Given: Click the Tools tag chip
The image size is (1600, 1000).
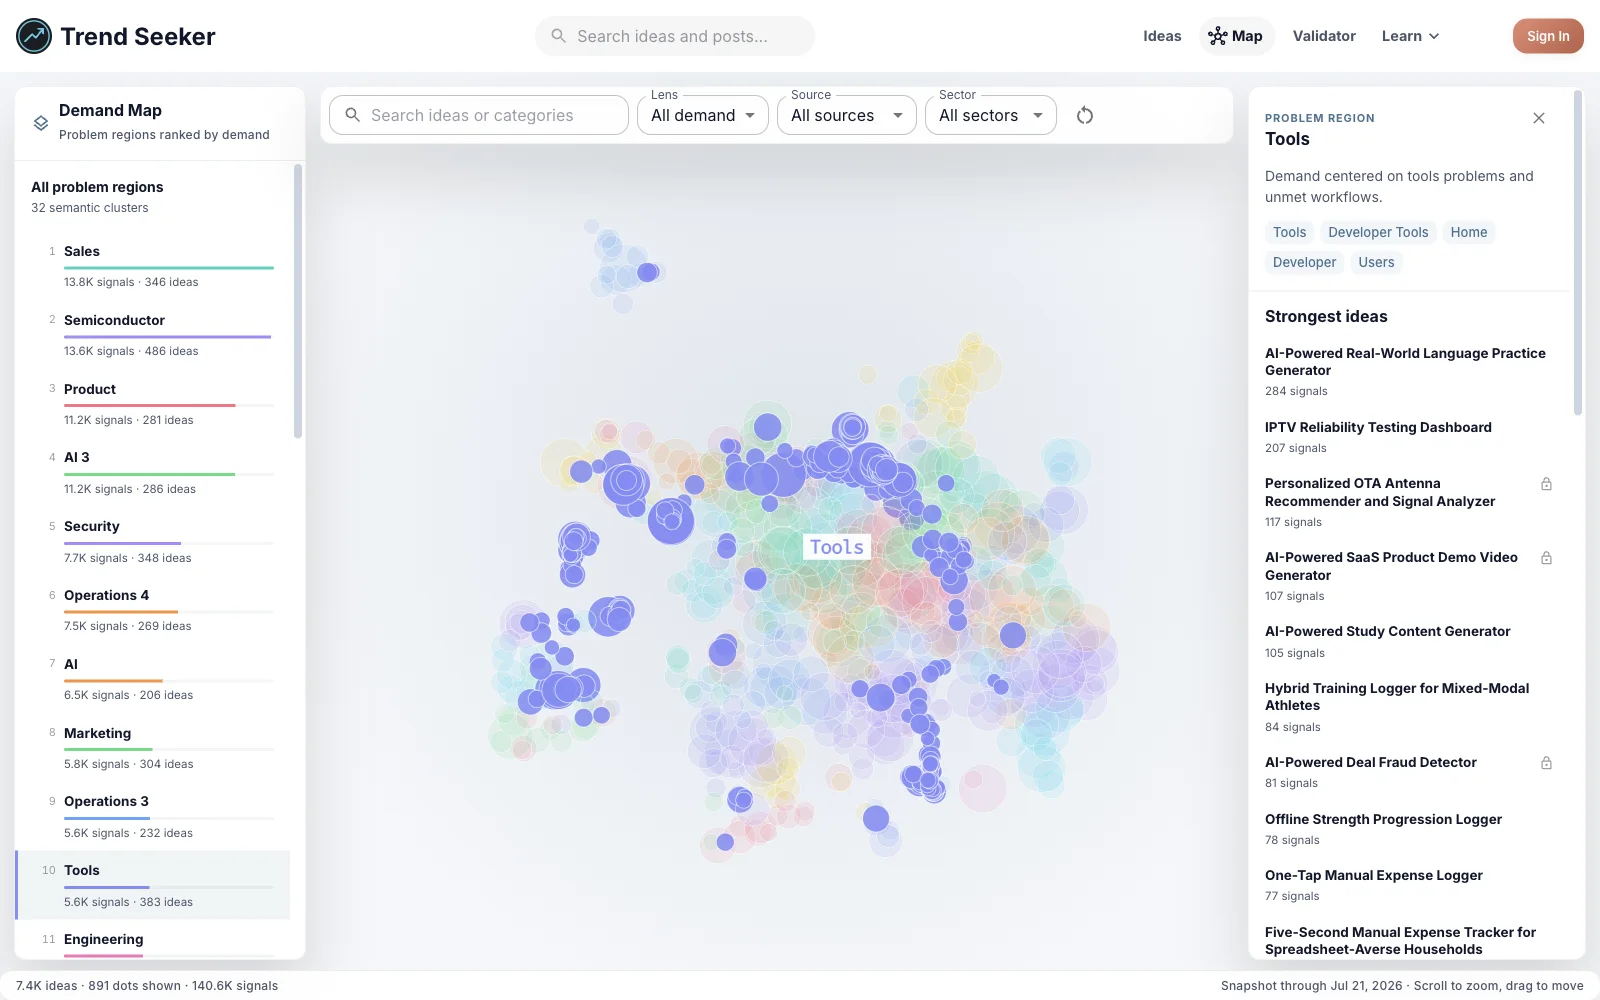Looking at the screenshot, I should coord(1289,232).
